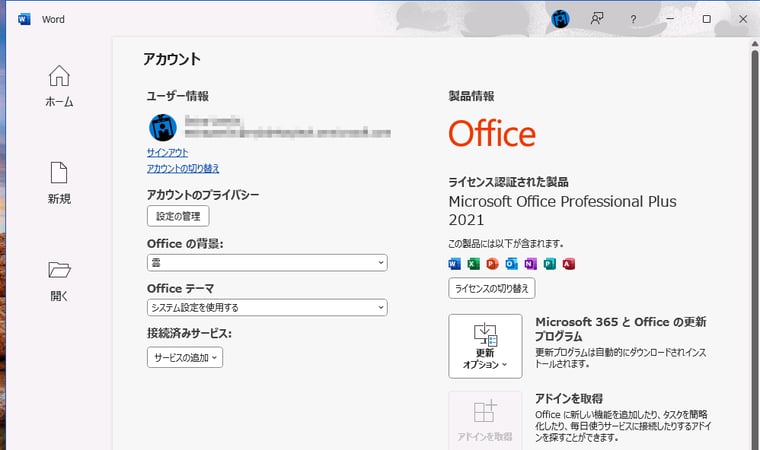This screenshot has height=450, width=760.
Task: Click the OneNote product icon
Action: click(x=530, y=263)
